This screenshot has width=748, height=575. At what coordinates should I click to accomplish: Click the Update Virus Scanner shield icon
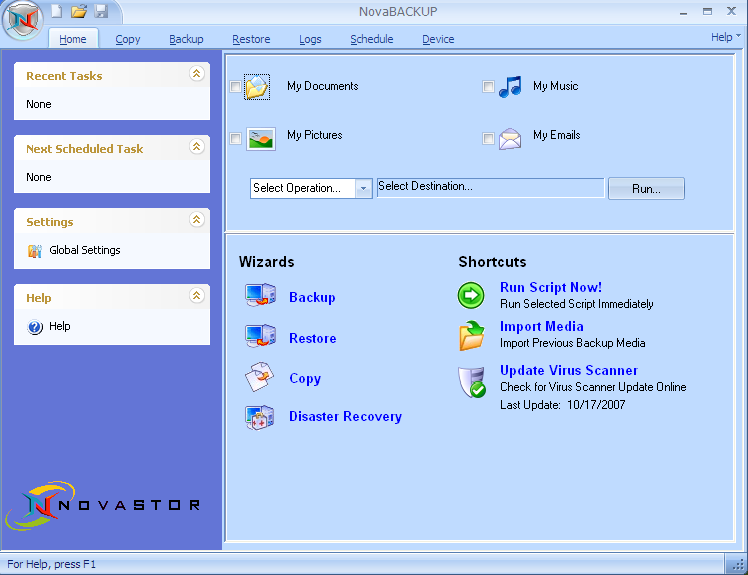472,382
